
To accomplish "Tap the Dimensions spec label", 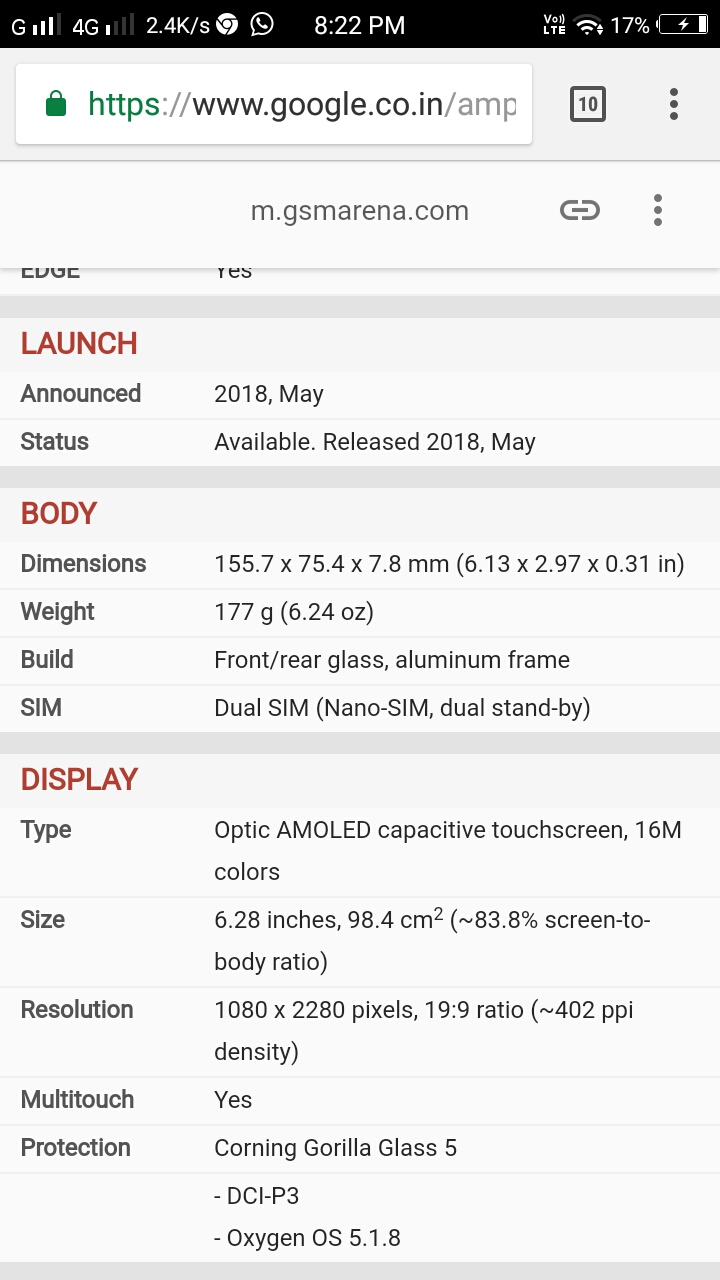I will (x=83, y=563).
